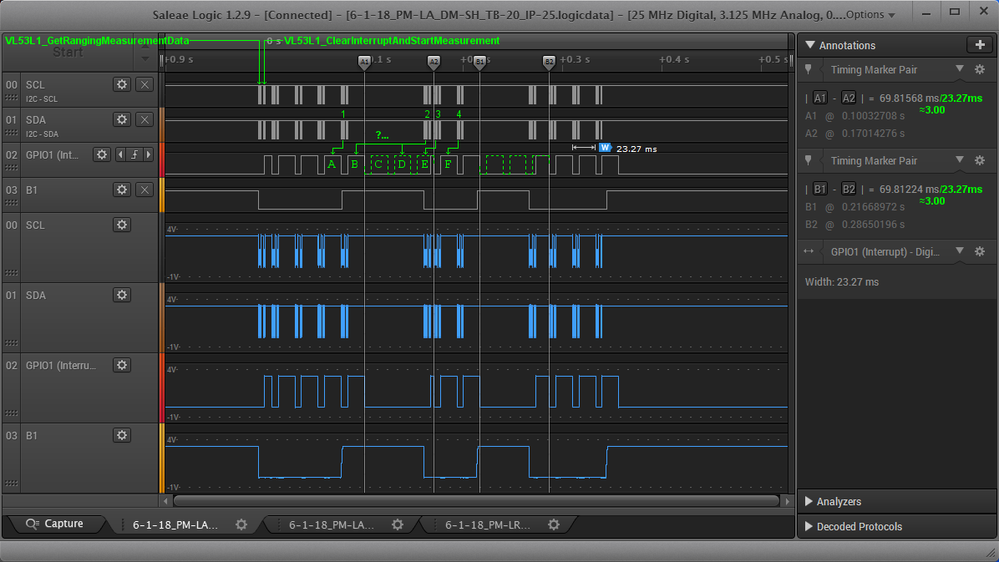Screen dimensions: 999x562
Task: Open settings gear for digital B1 channel
Action: pyautogui.click(x=122, y=190)
